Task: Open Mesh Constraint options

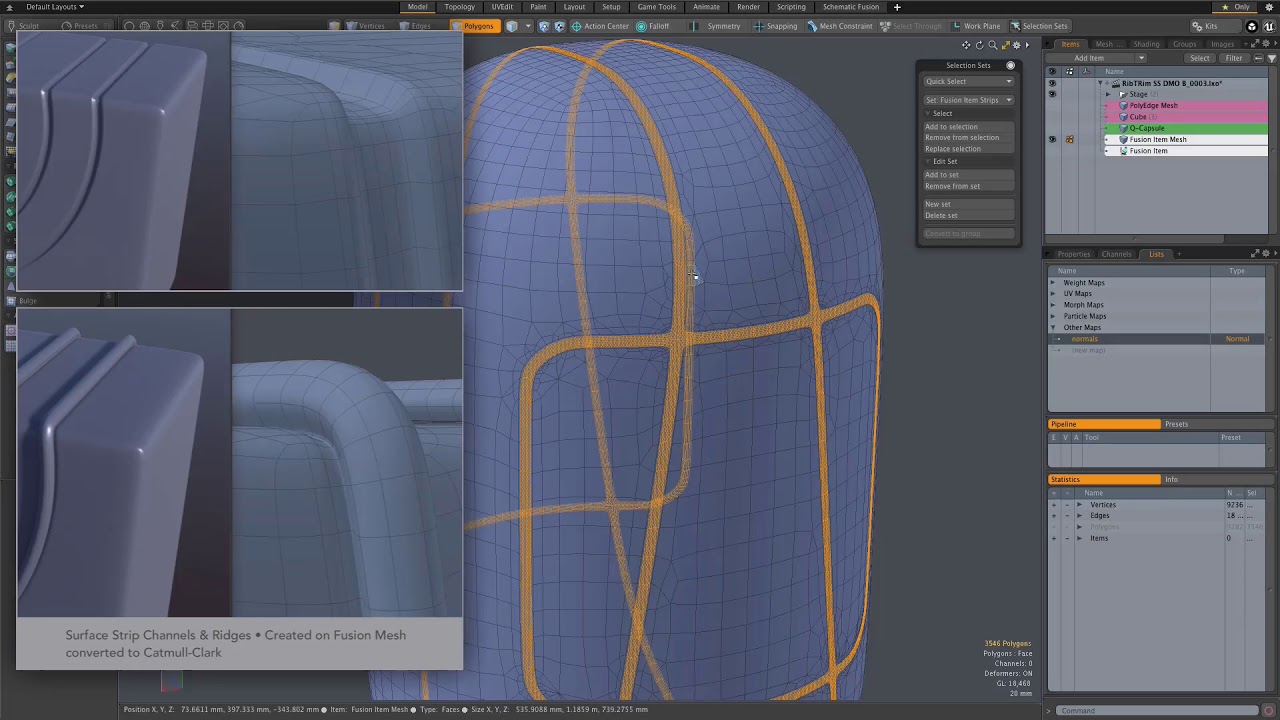Action: tap(840, 26)
